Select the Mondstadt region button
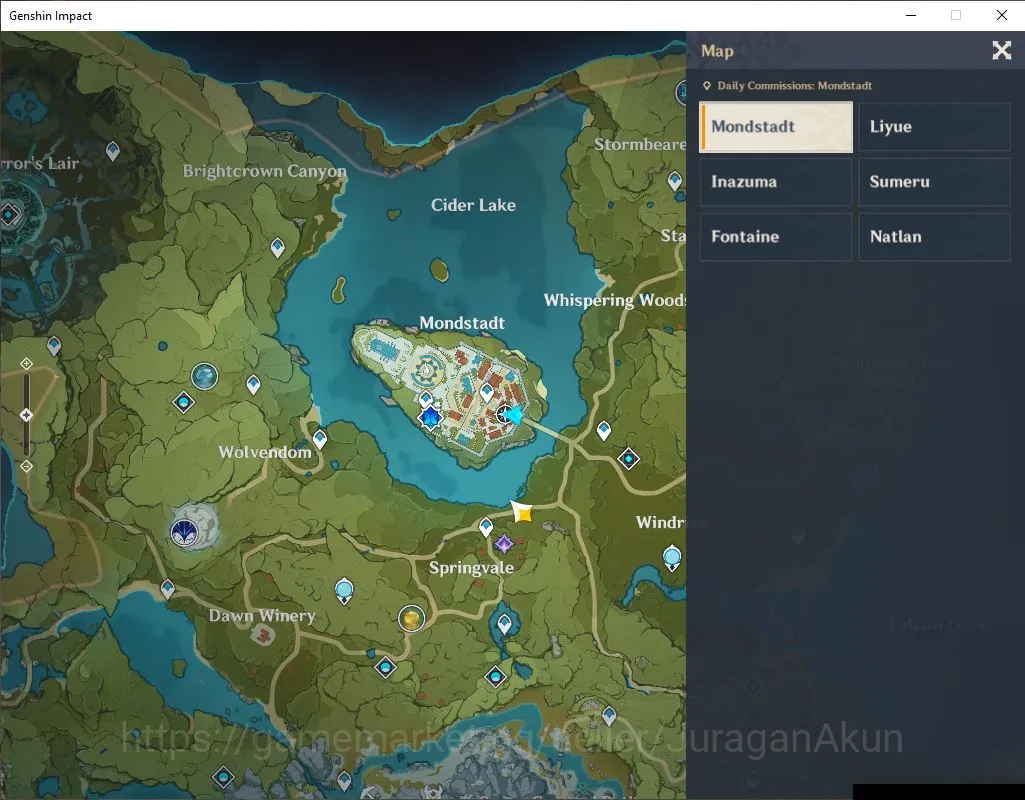This screenshot has height=800, width=1025. point(776,127)
